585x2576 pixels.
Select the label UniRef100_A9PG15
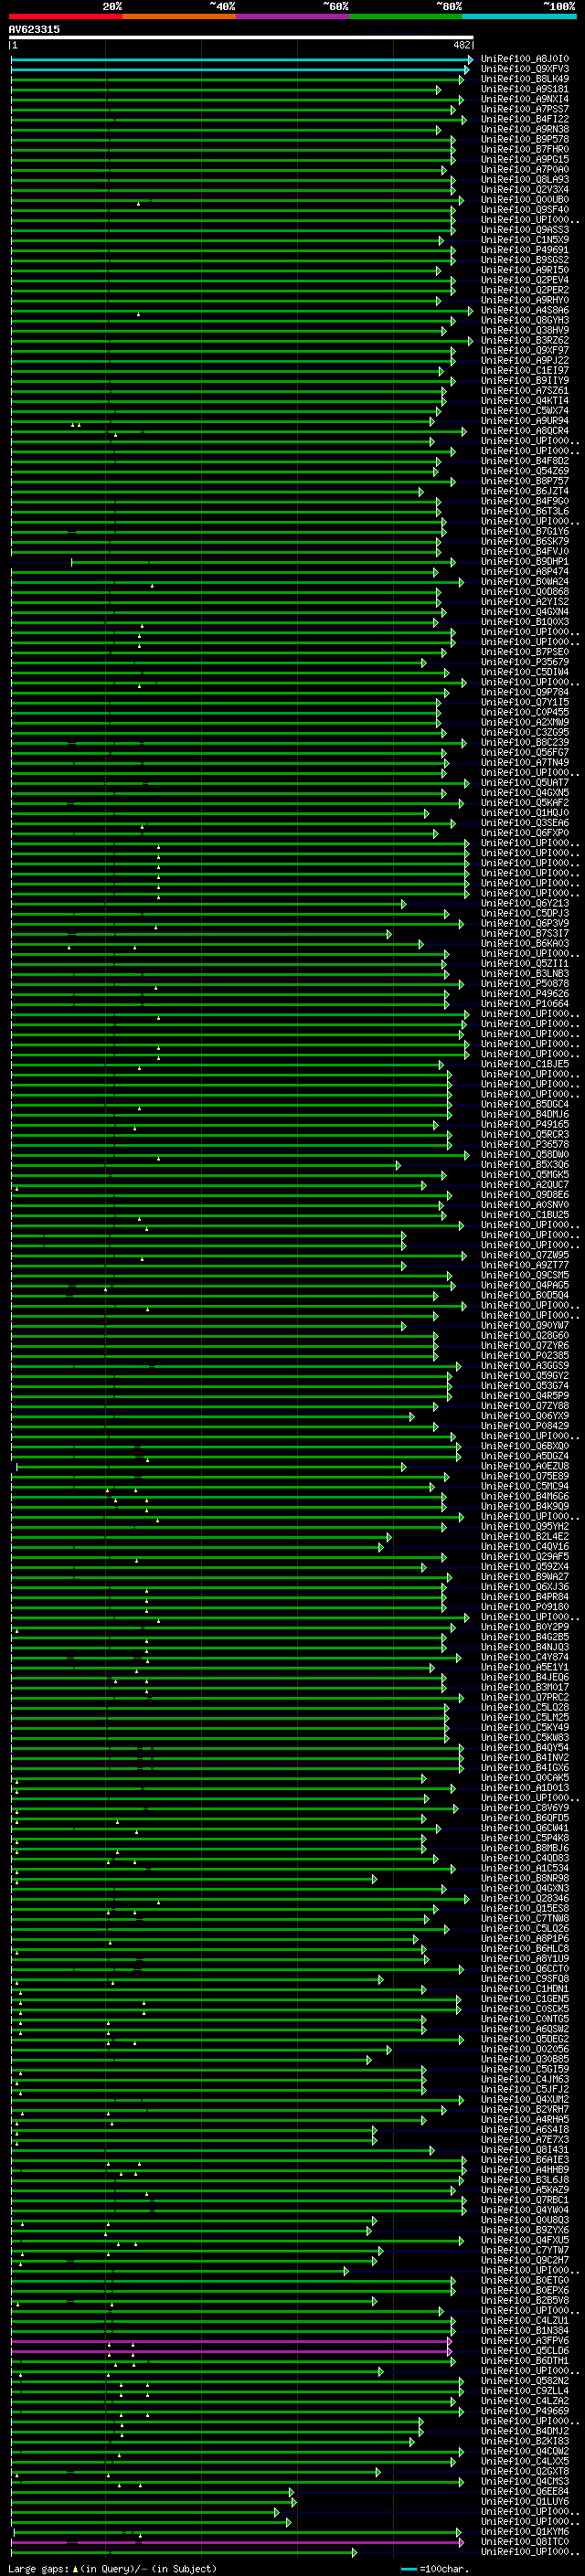click(x=525, y=159)
